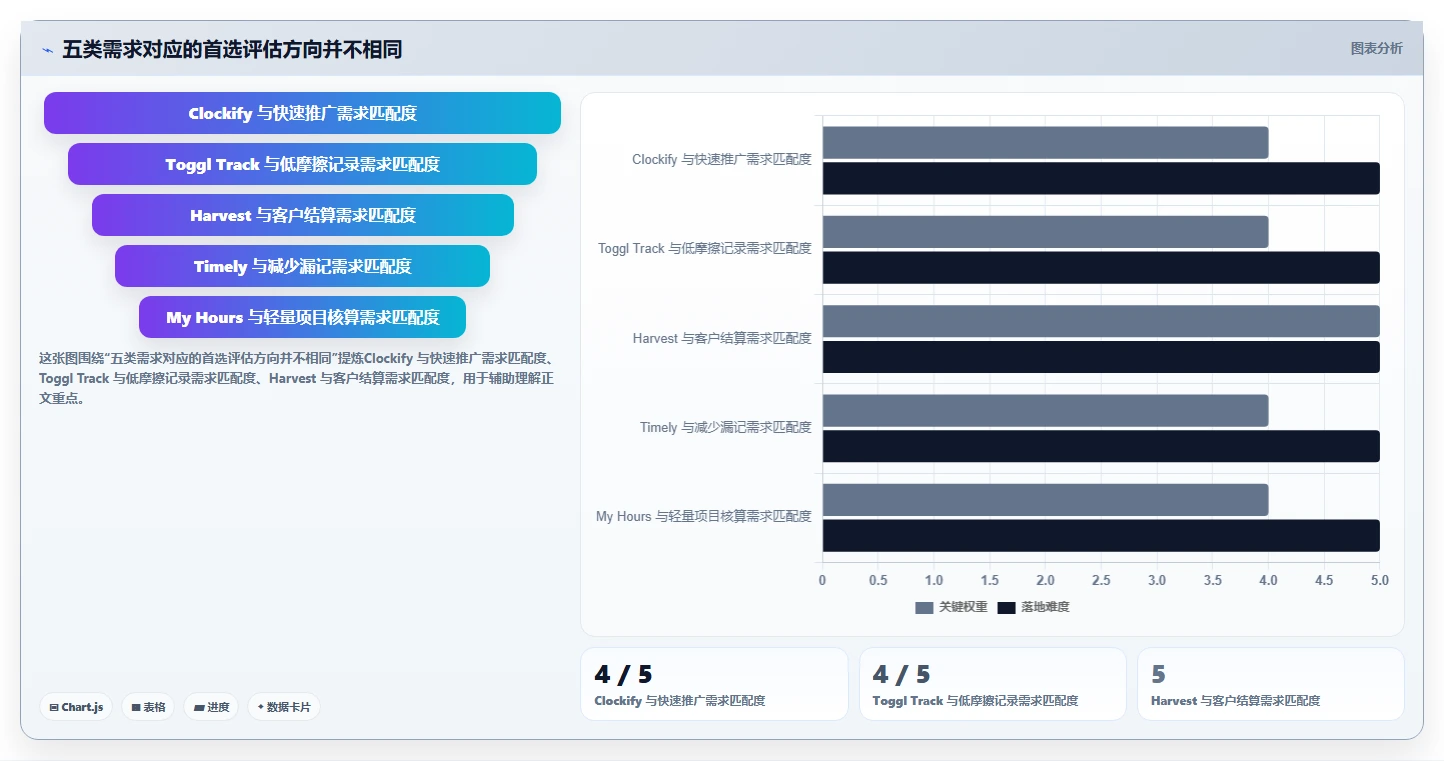Select the Harvest 与客户结算需求匹配度 funnel bar
1444x761 pixels.
tap(303, 215)
